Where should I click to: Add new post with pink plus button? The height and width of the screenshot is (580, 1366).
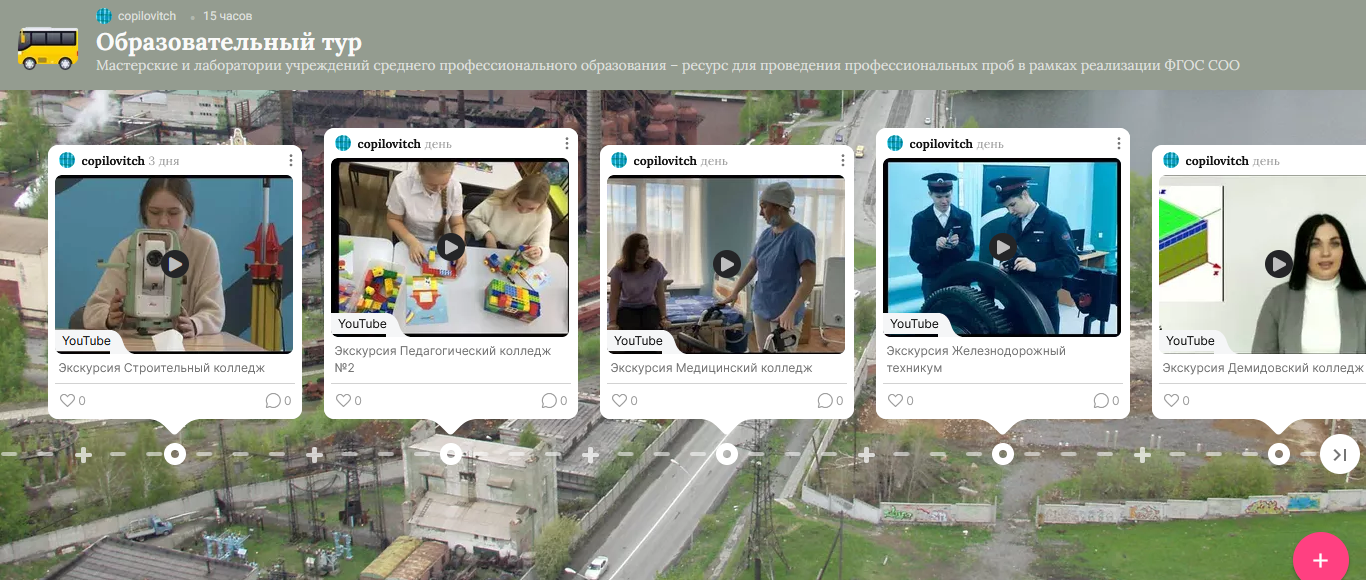[x=1320, y=560]
